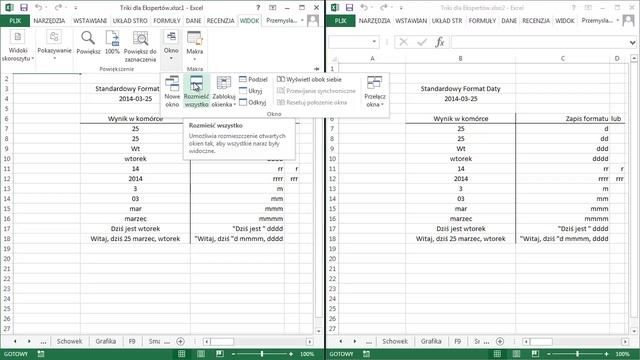
Task: Open Name Box dropdown in right window
Action: point(374,42)
